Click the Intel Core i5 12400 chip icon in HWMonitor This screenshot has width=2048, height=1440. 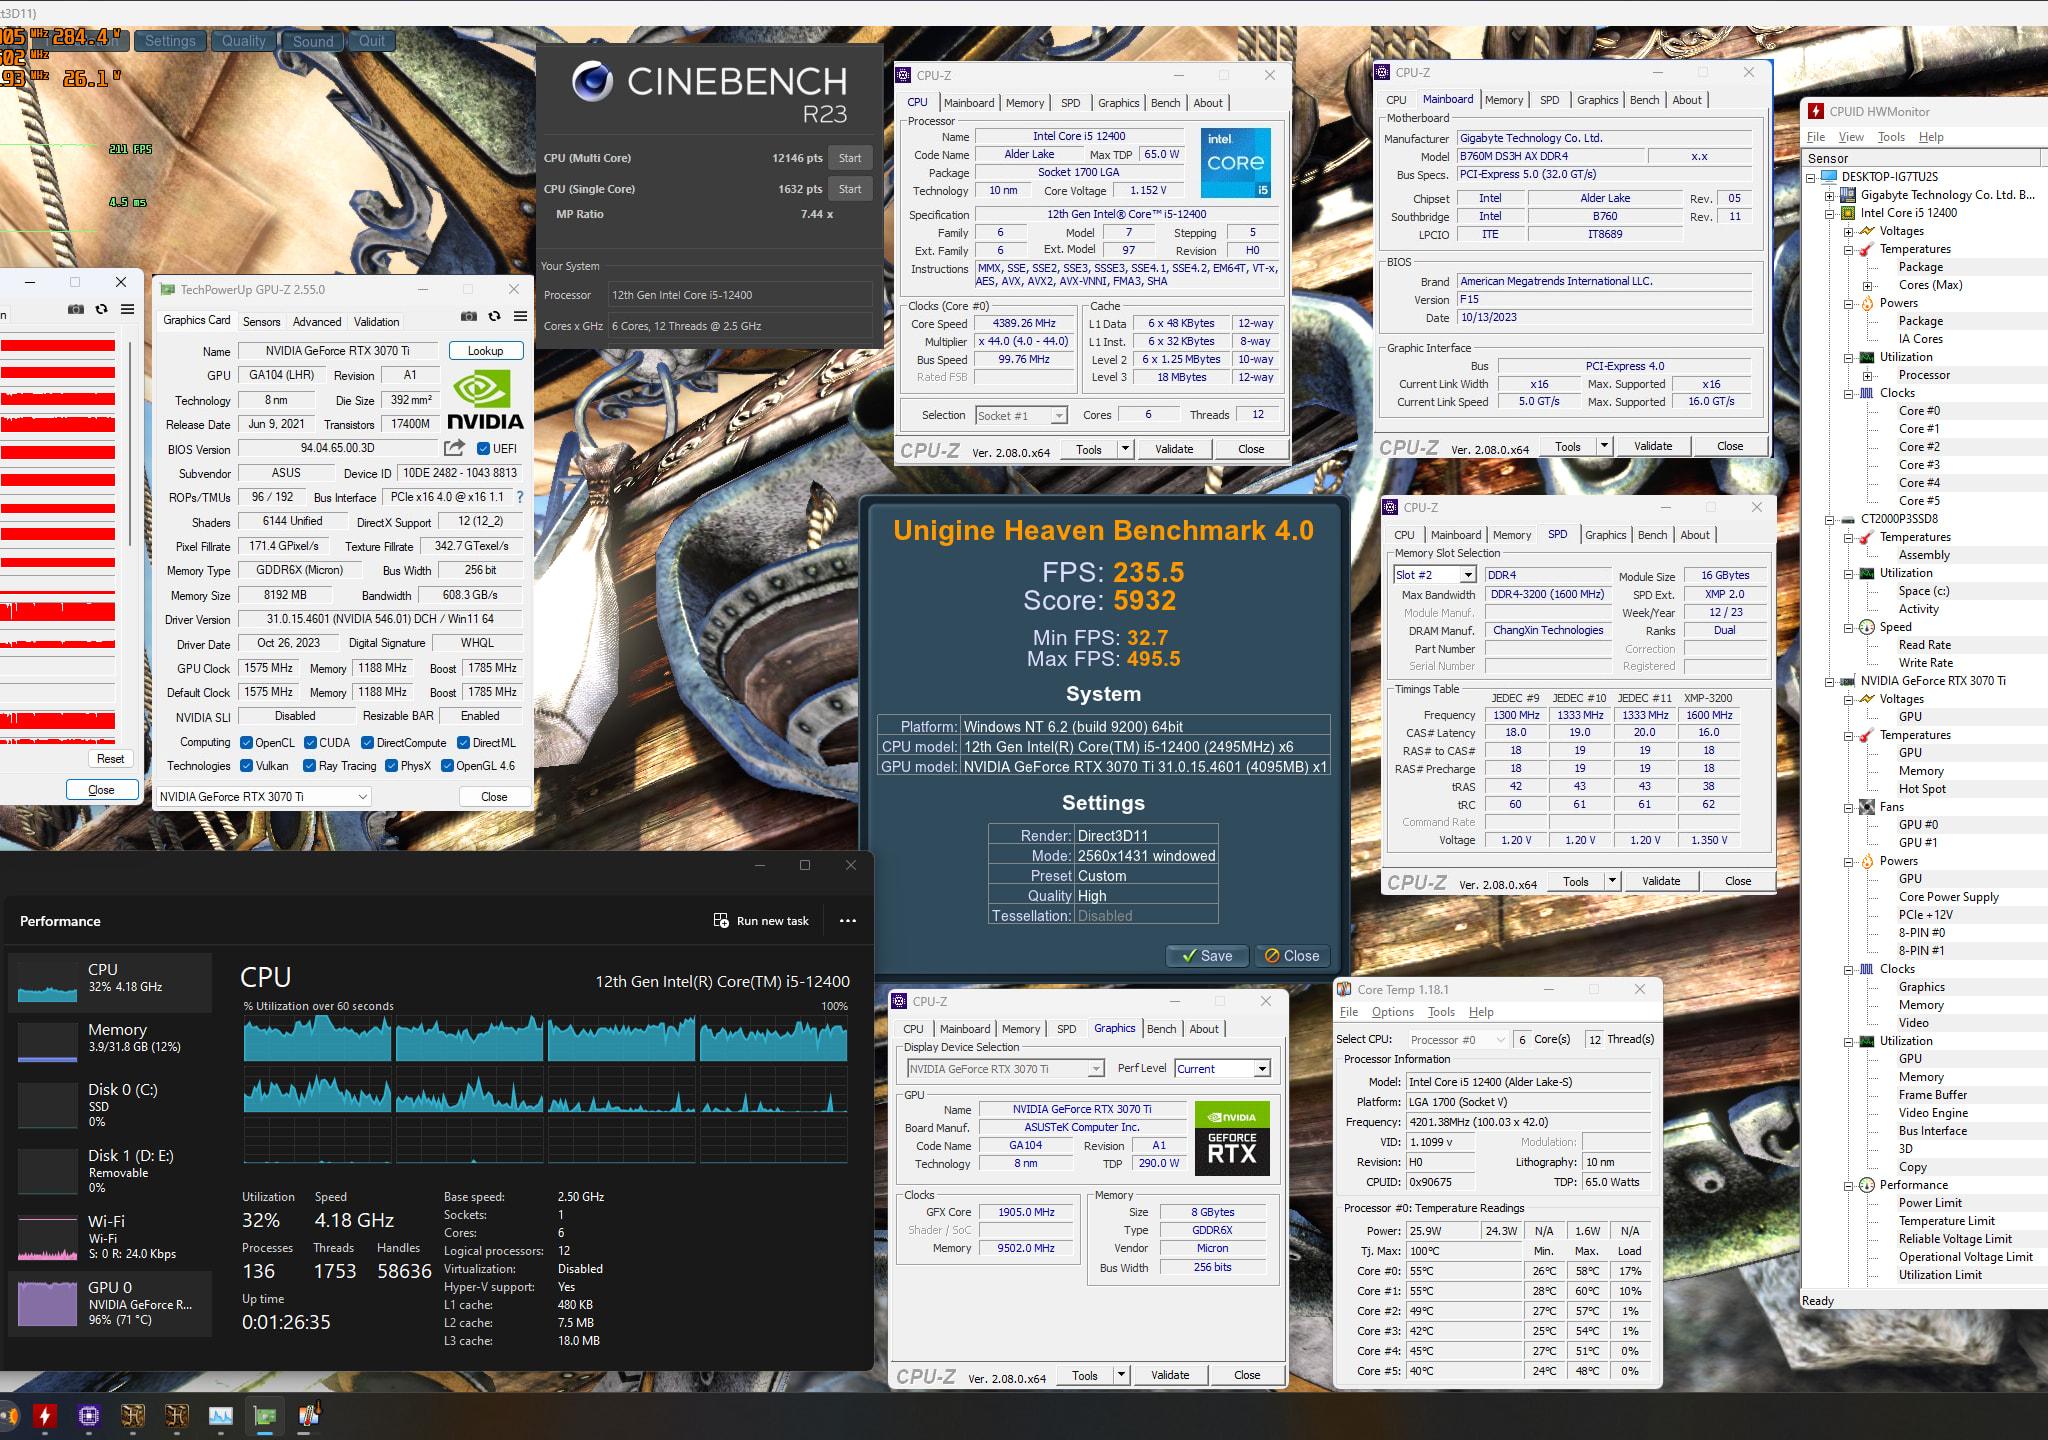(1848, 213)
